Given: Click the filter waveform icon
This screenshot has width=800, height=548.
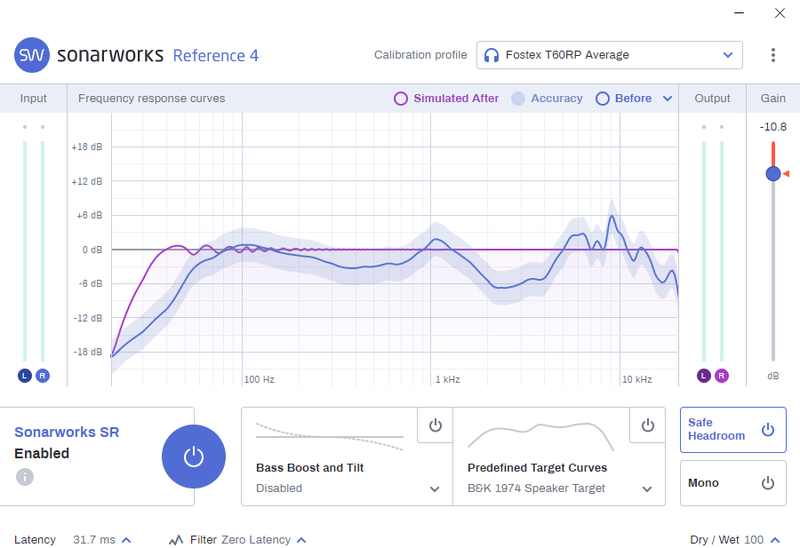Looking at the screenshot, I should point(176,540).
